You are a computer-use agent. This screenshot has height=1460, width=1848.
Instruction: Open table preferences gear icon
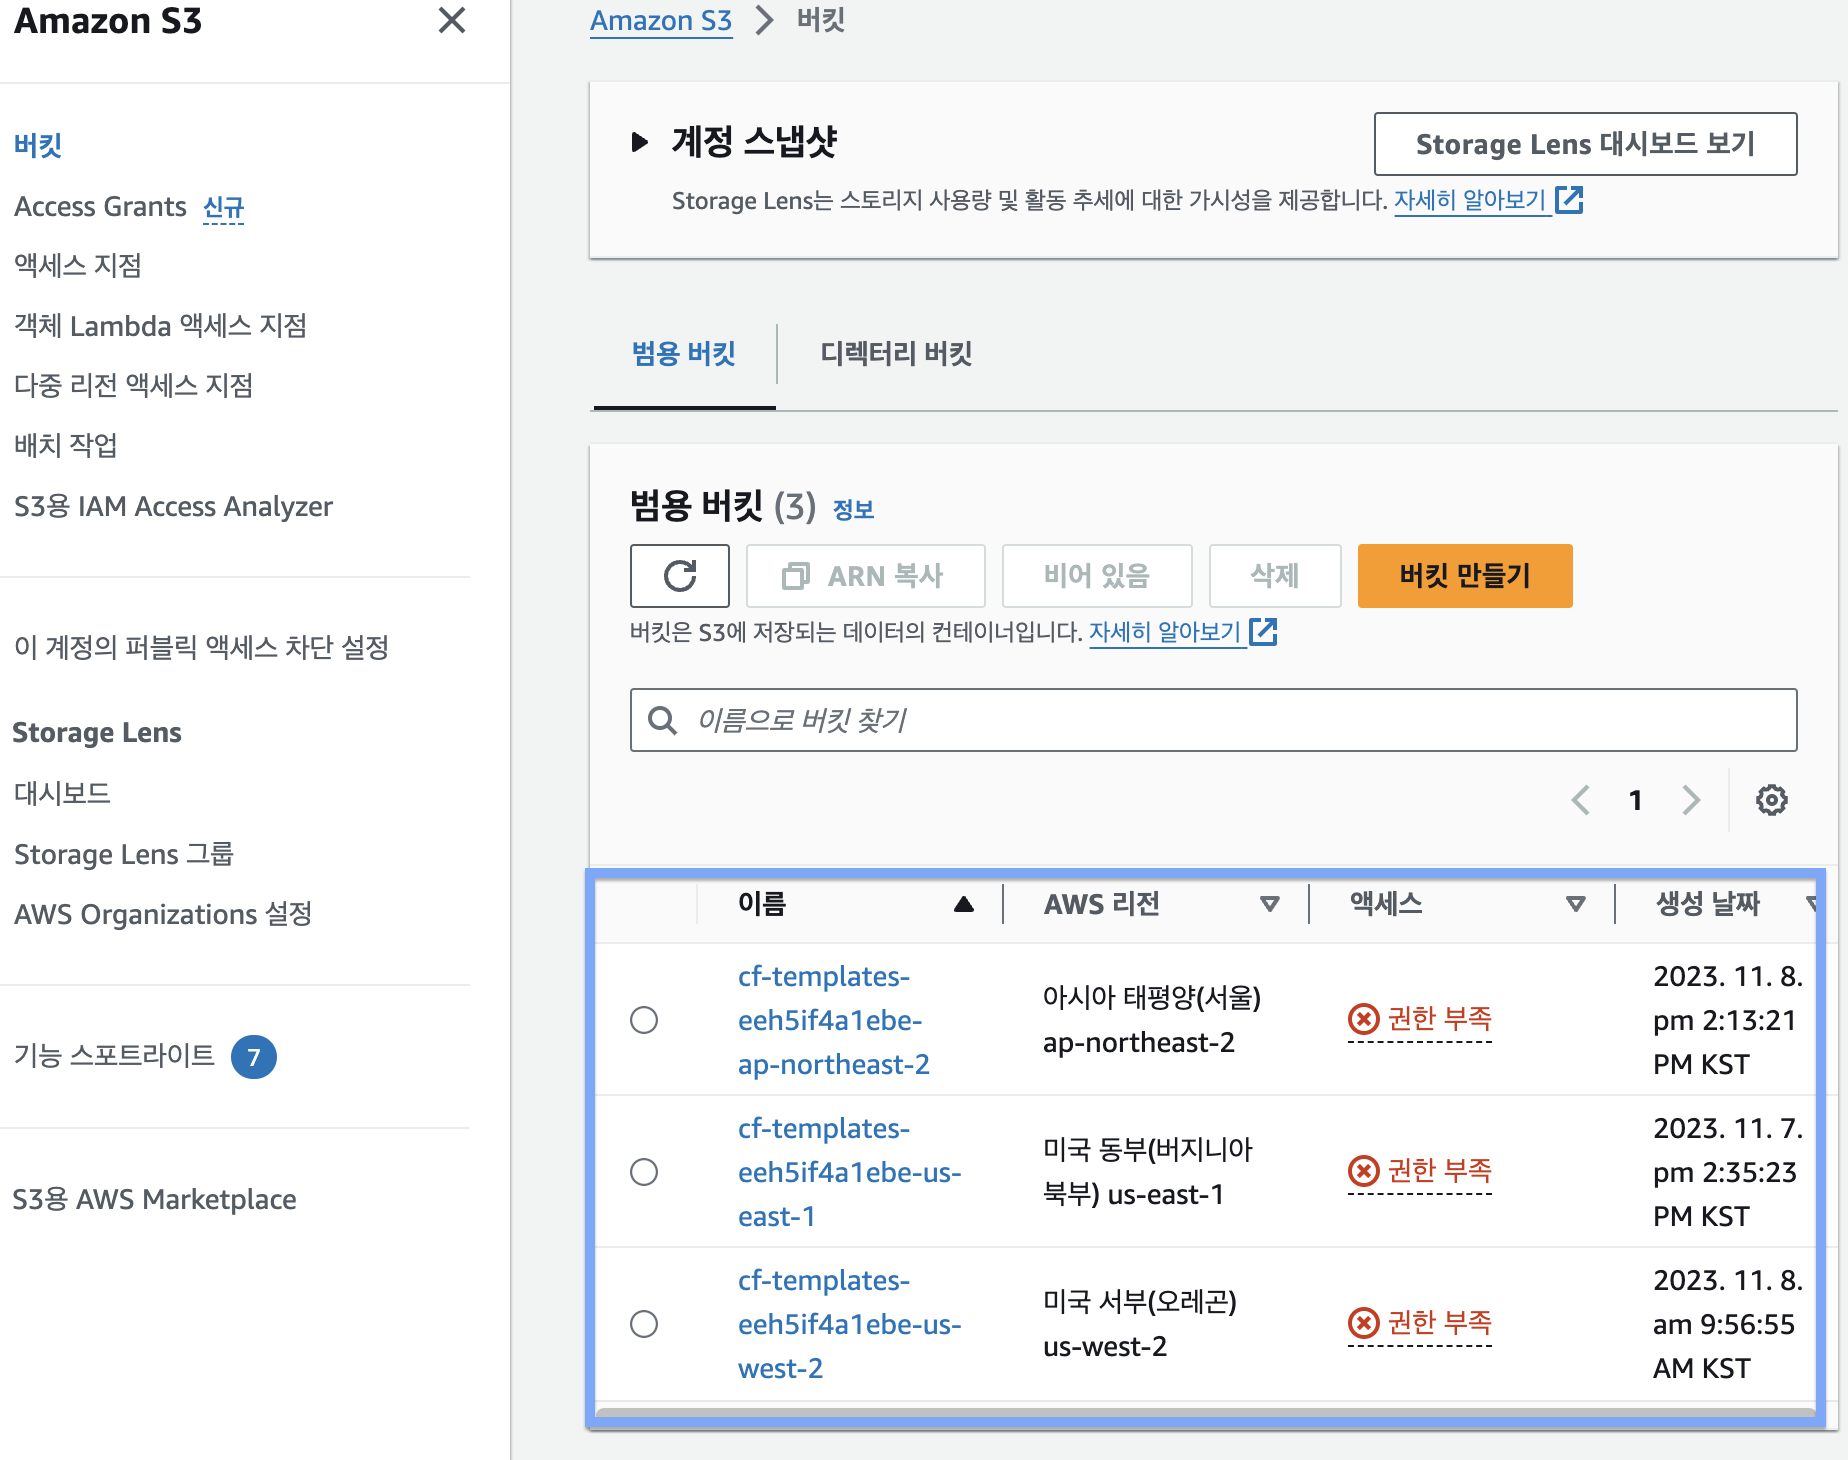coord(1771,800)
